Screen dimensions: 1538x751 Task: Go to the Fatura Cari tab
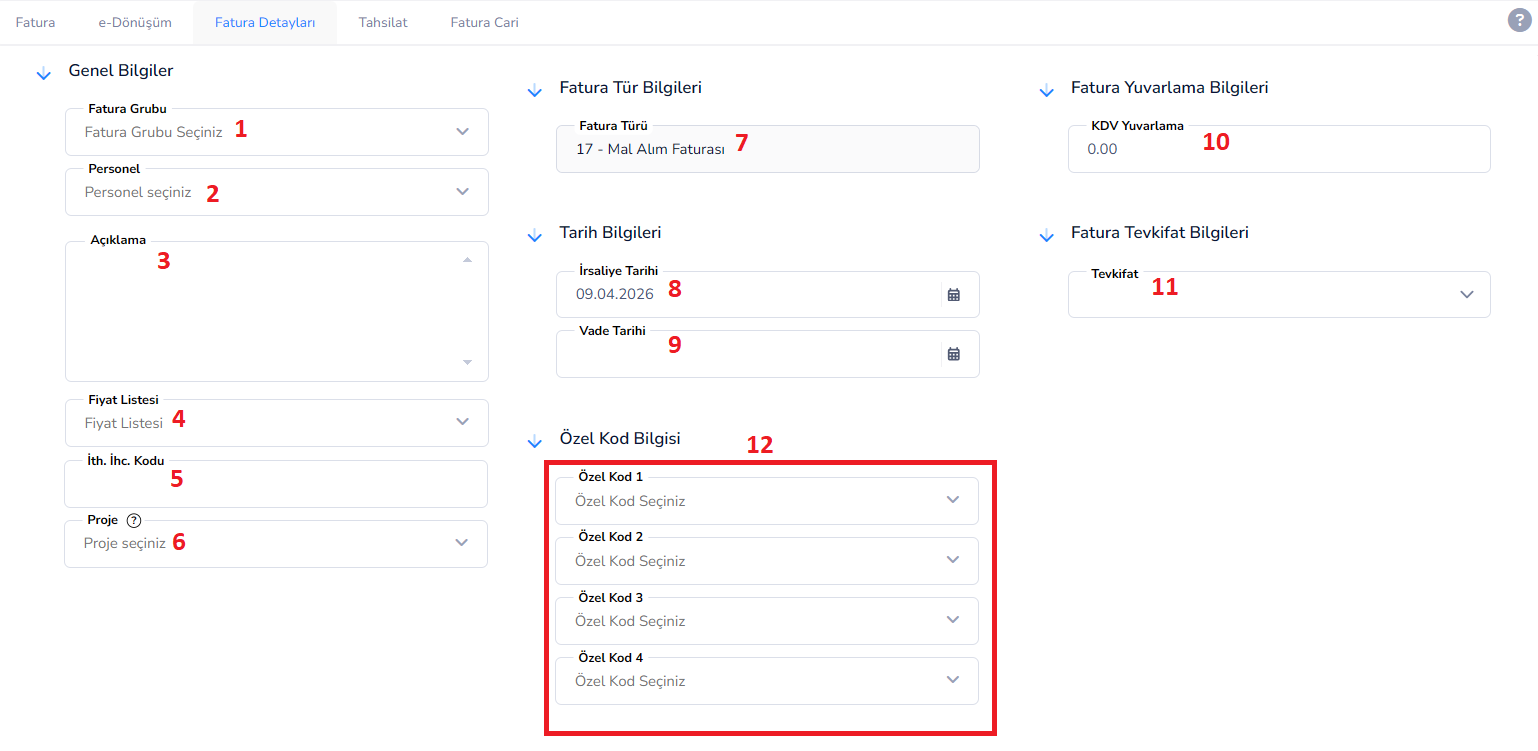(484, 22)
